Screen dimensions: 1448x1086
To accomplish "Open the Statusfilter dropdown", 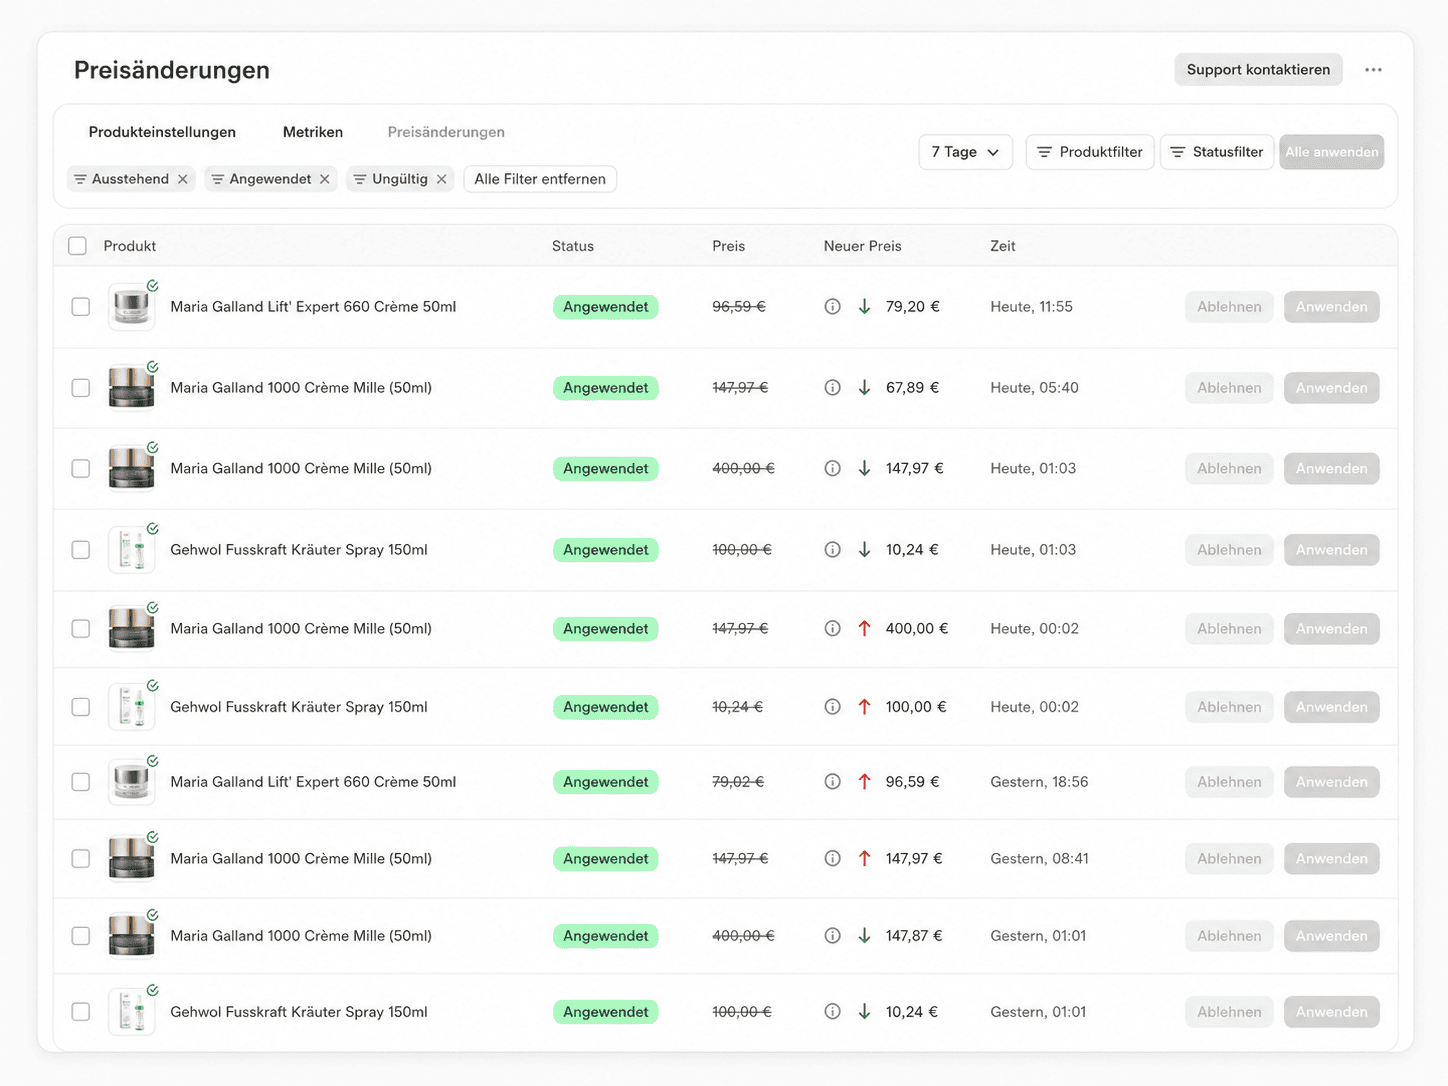I will [x=1217, y=152].
